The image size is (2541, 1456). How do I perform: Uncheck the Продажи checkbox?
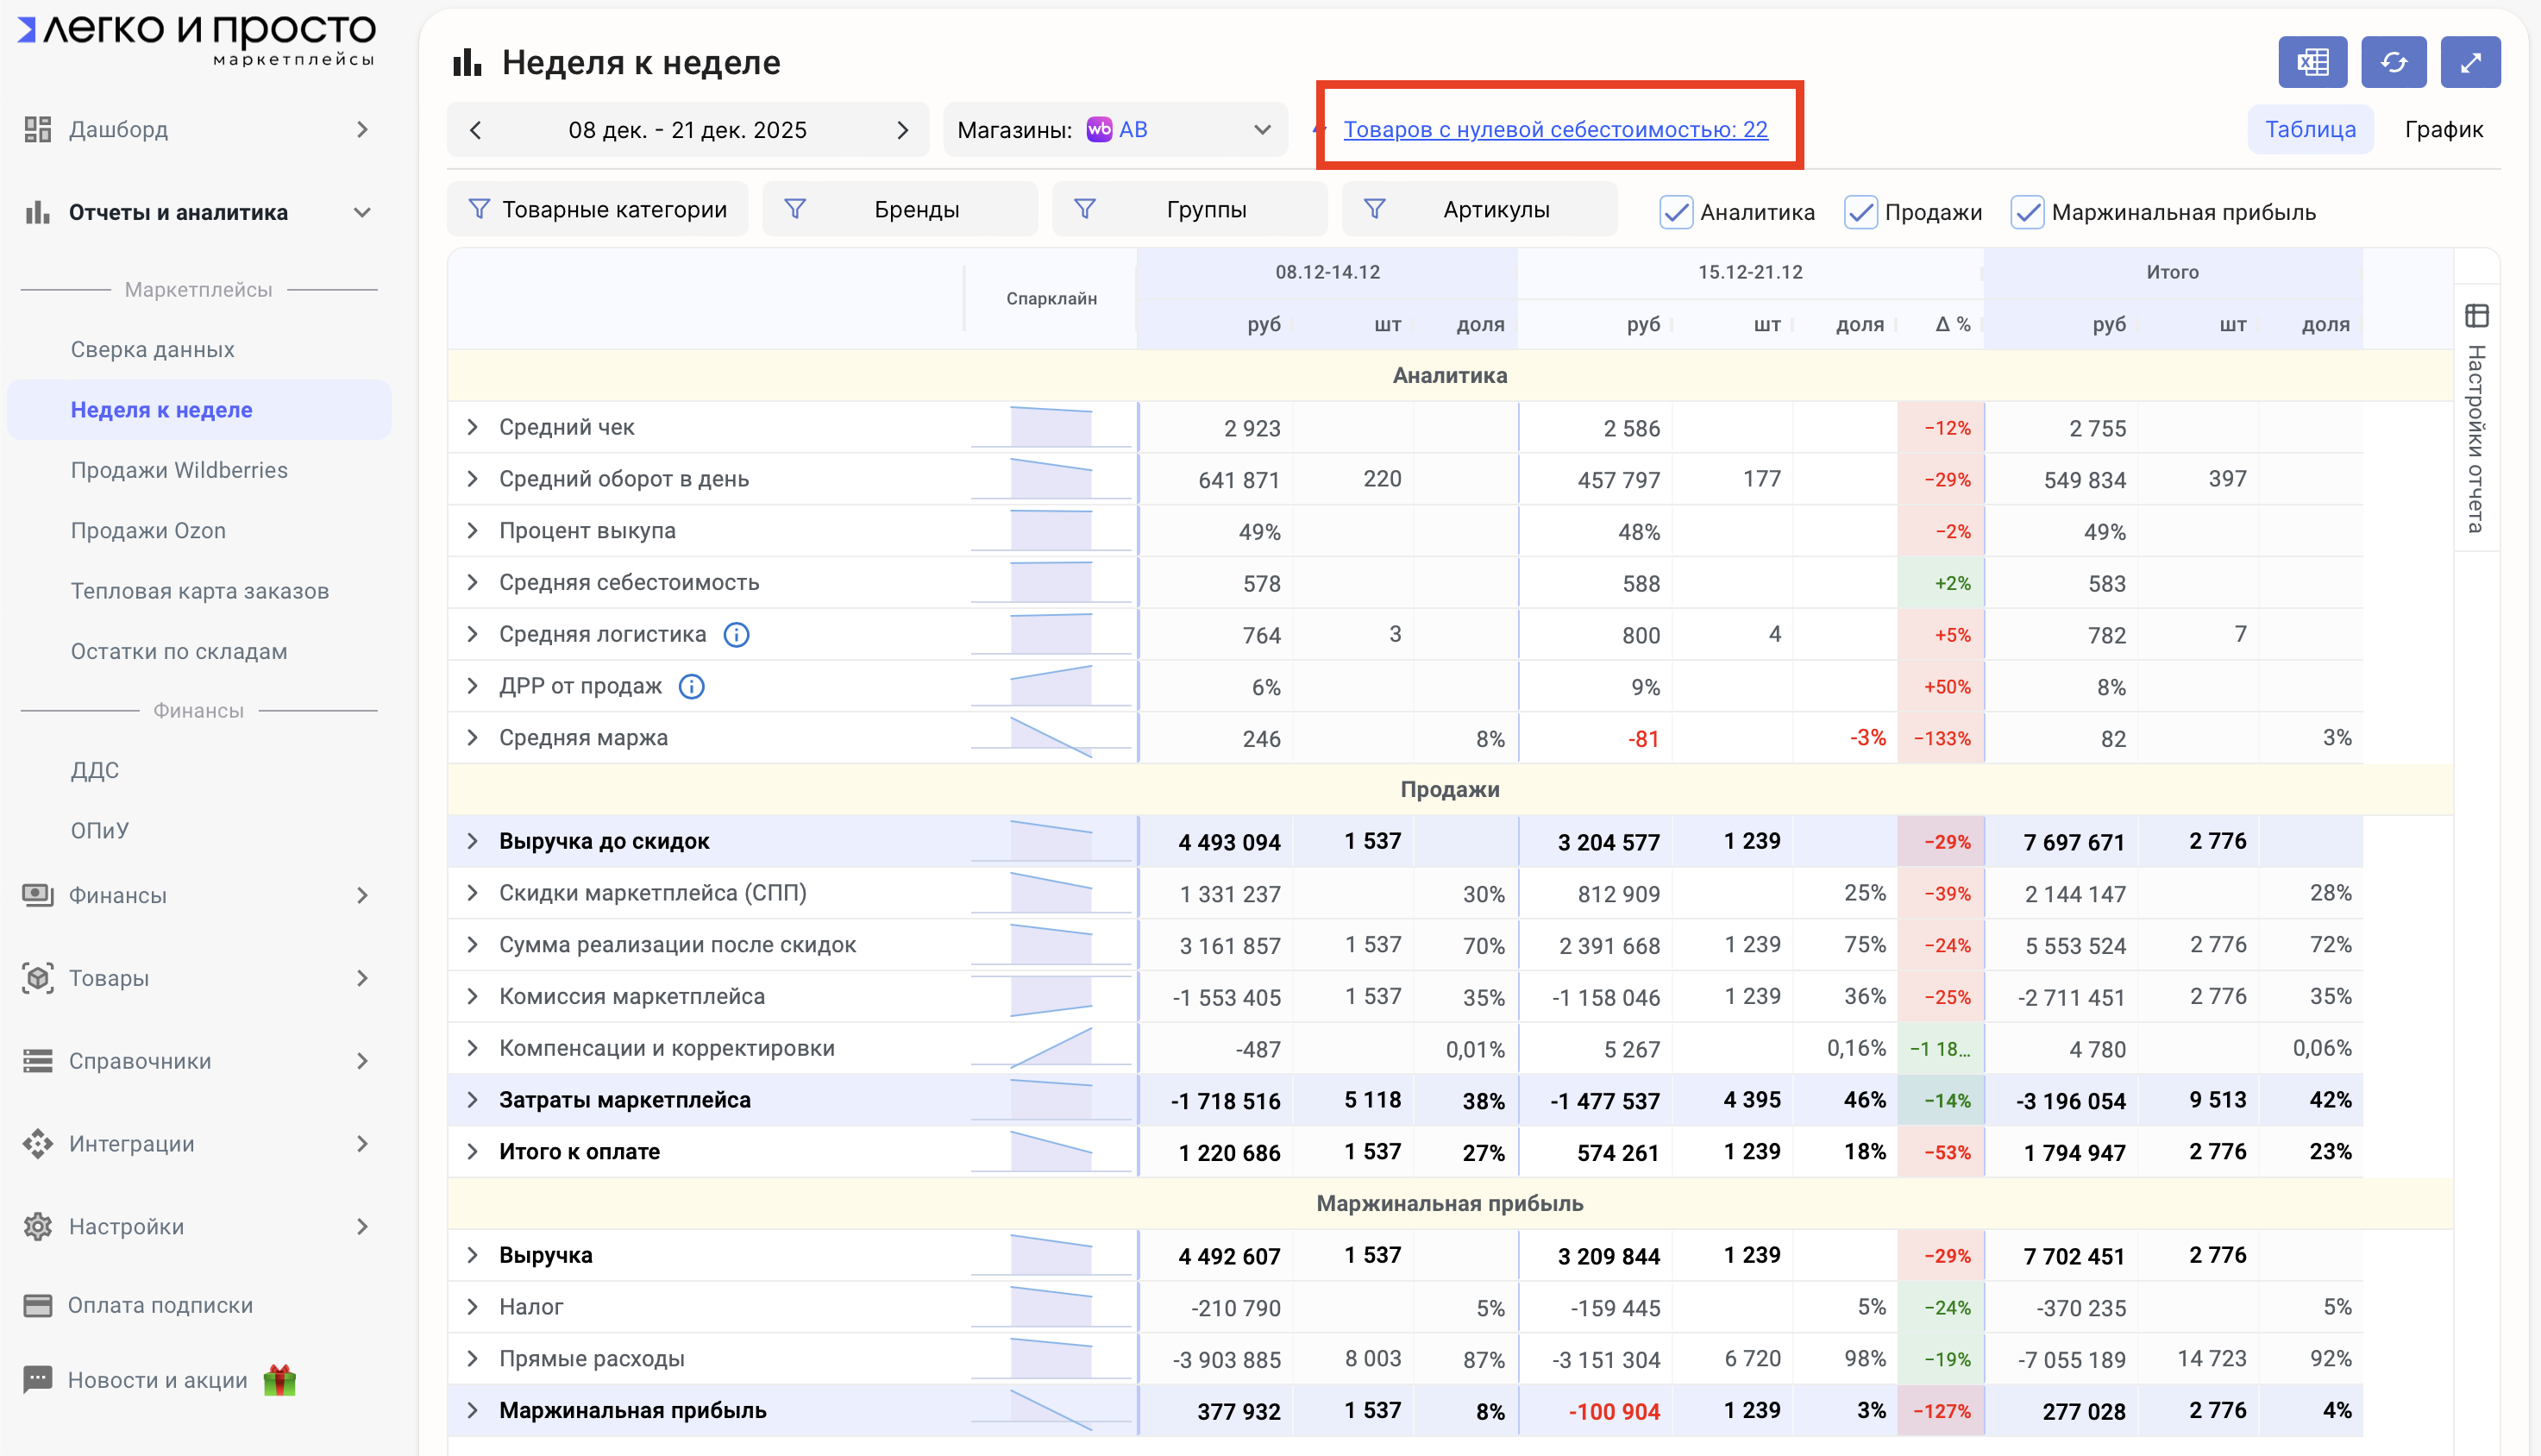(1860, 212)
